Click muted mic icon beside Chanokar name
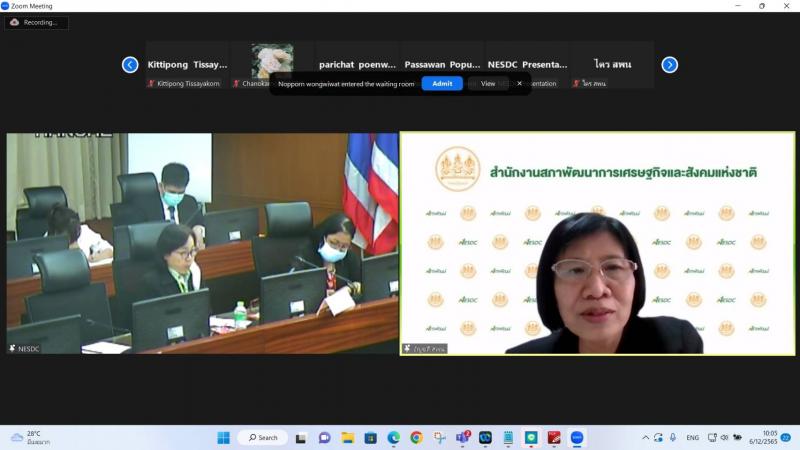Viewport: 800px width, 450px height. 236,84
